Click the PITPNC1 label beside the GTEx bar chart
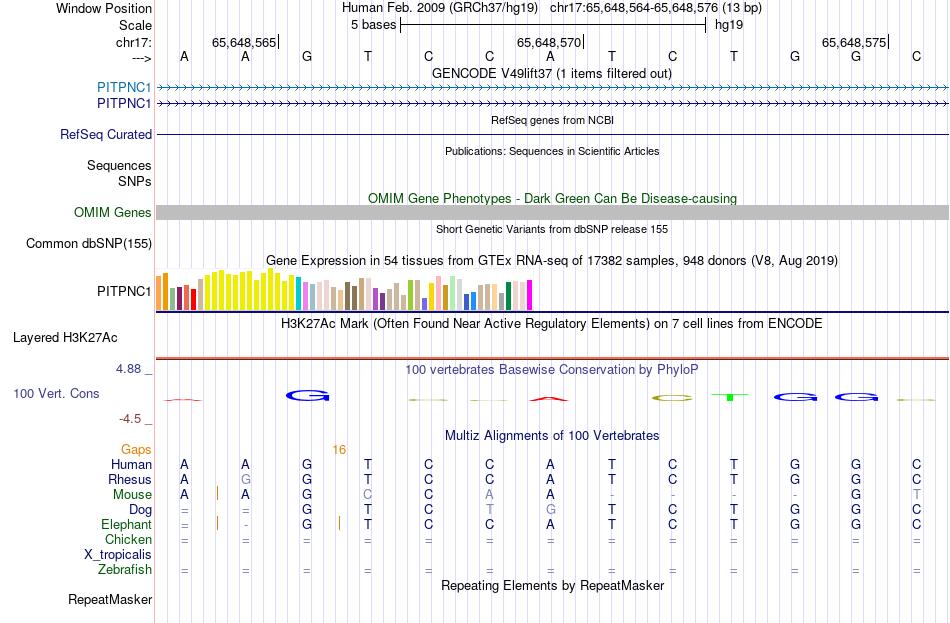Screen dimensions: 950x623 pyautogui.click(x=124, y=292)
